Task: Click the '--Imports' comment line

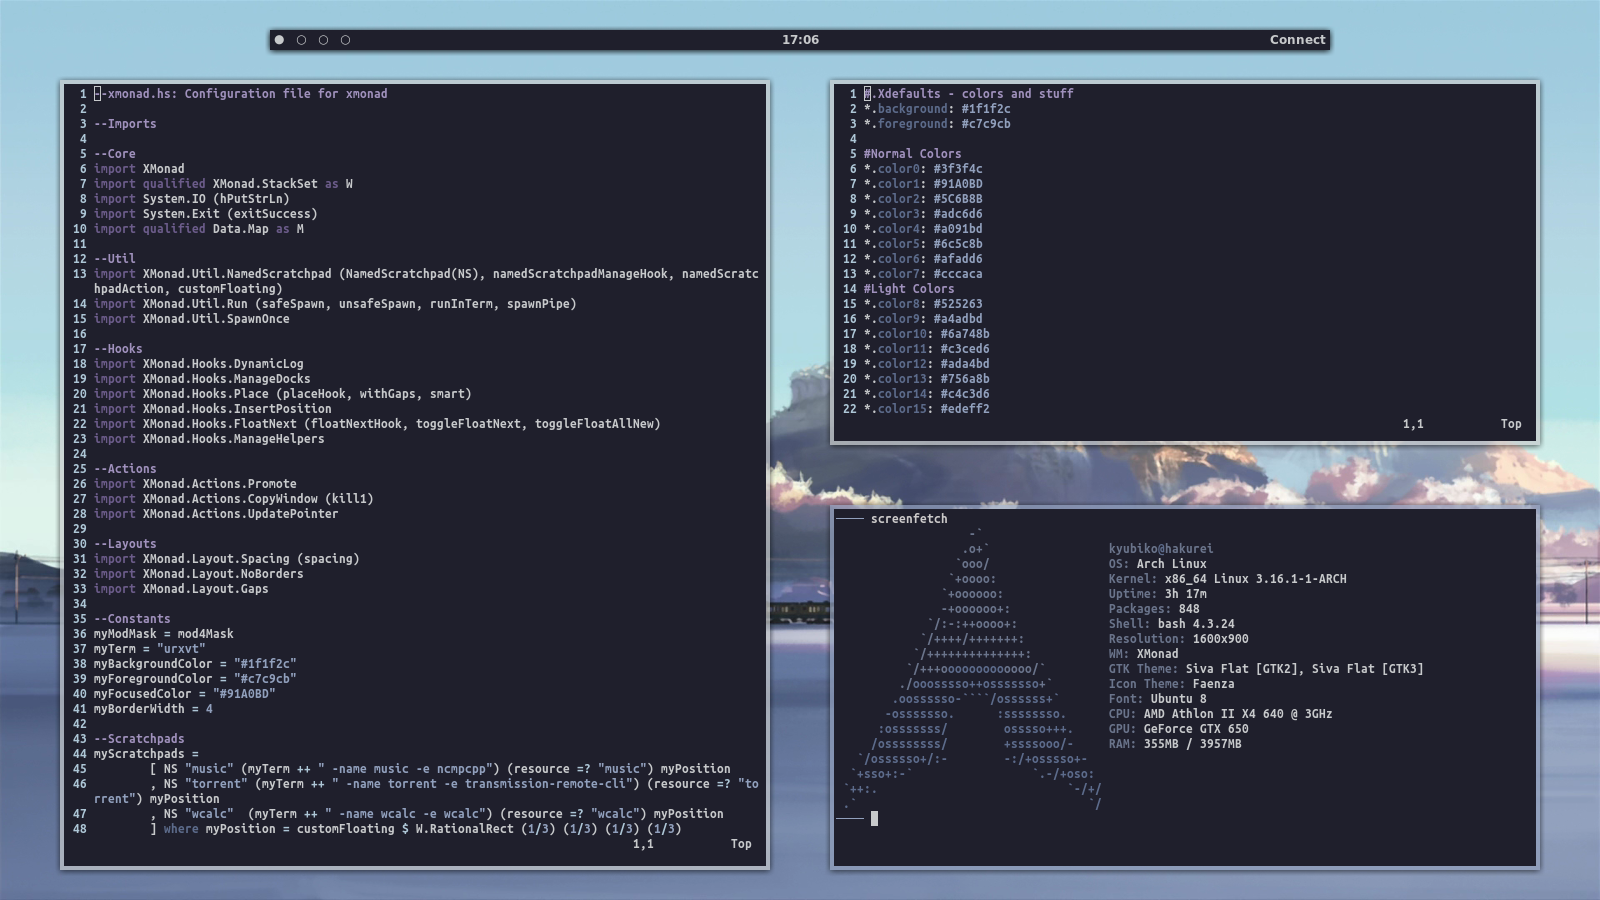Action: pyautogui.click(x=125, y=124)
